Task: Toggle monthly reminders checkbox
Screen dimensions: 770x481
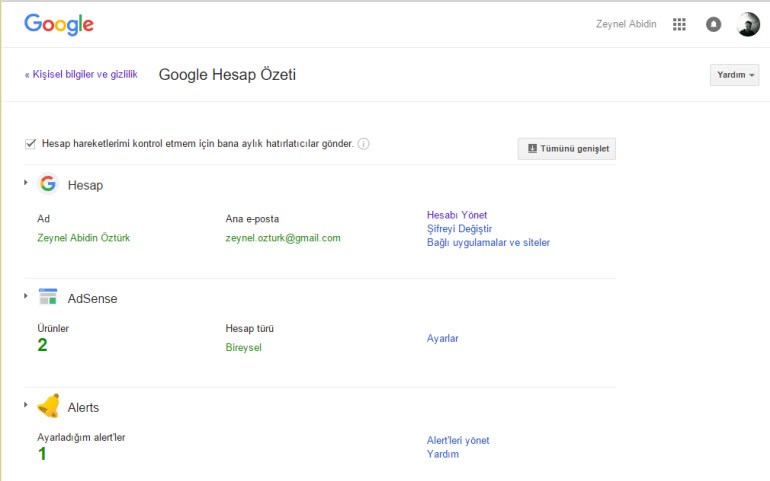Action: coord(30,144)
